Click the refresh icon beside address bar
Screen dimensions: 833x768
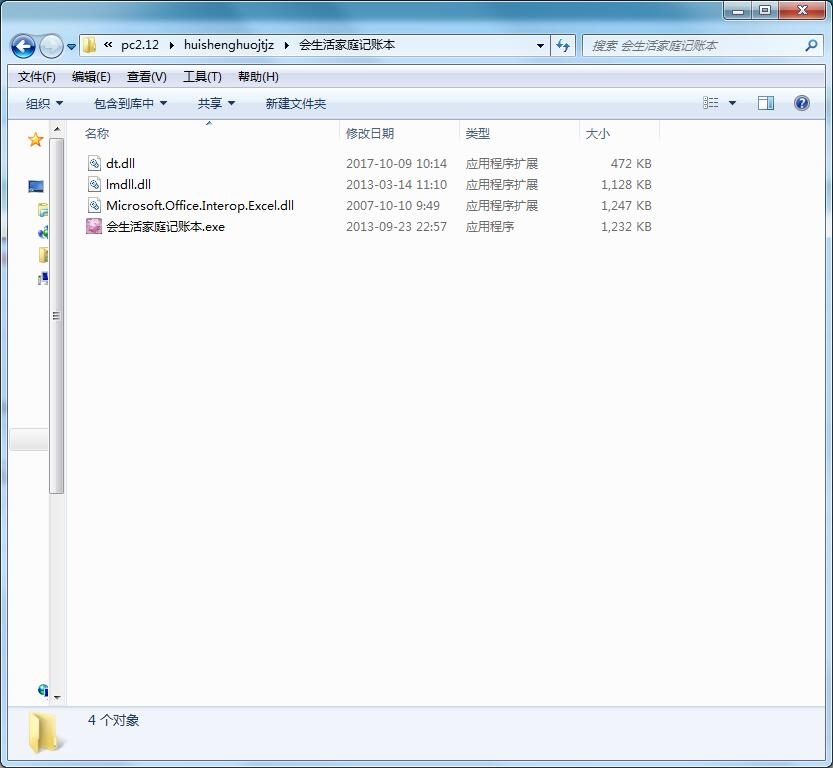coord(563,46)
